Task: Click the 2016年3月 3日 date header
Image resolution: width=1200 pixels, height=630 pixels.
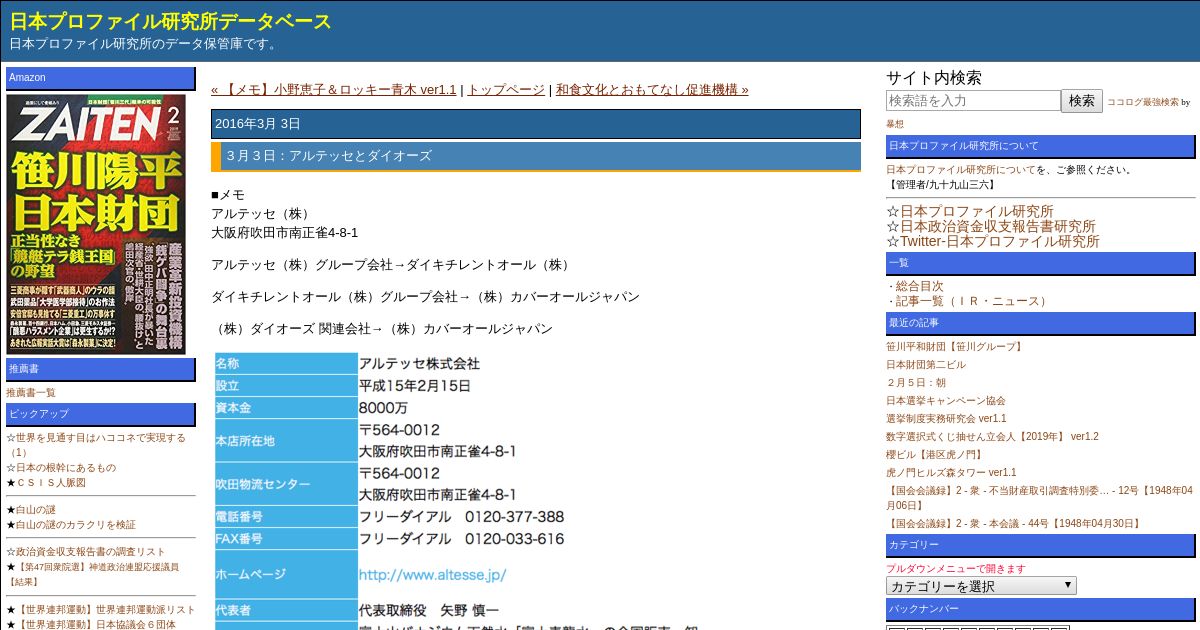Action: point(536,124)
